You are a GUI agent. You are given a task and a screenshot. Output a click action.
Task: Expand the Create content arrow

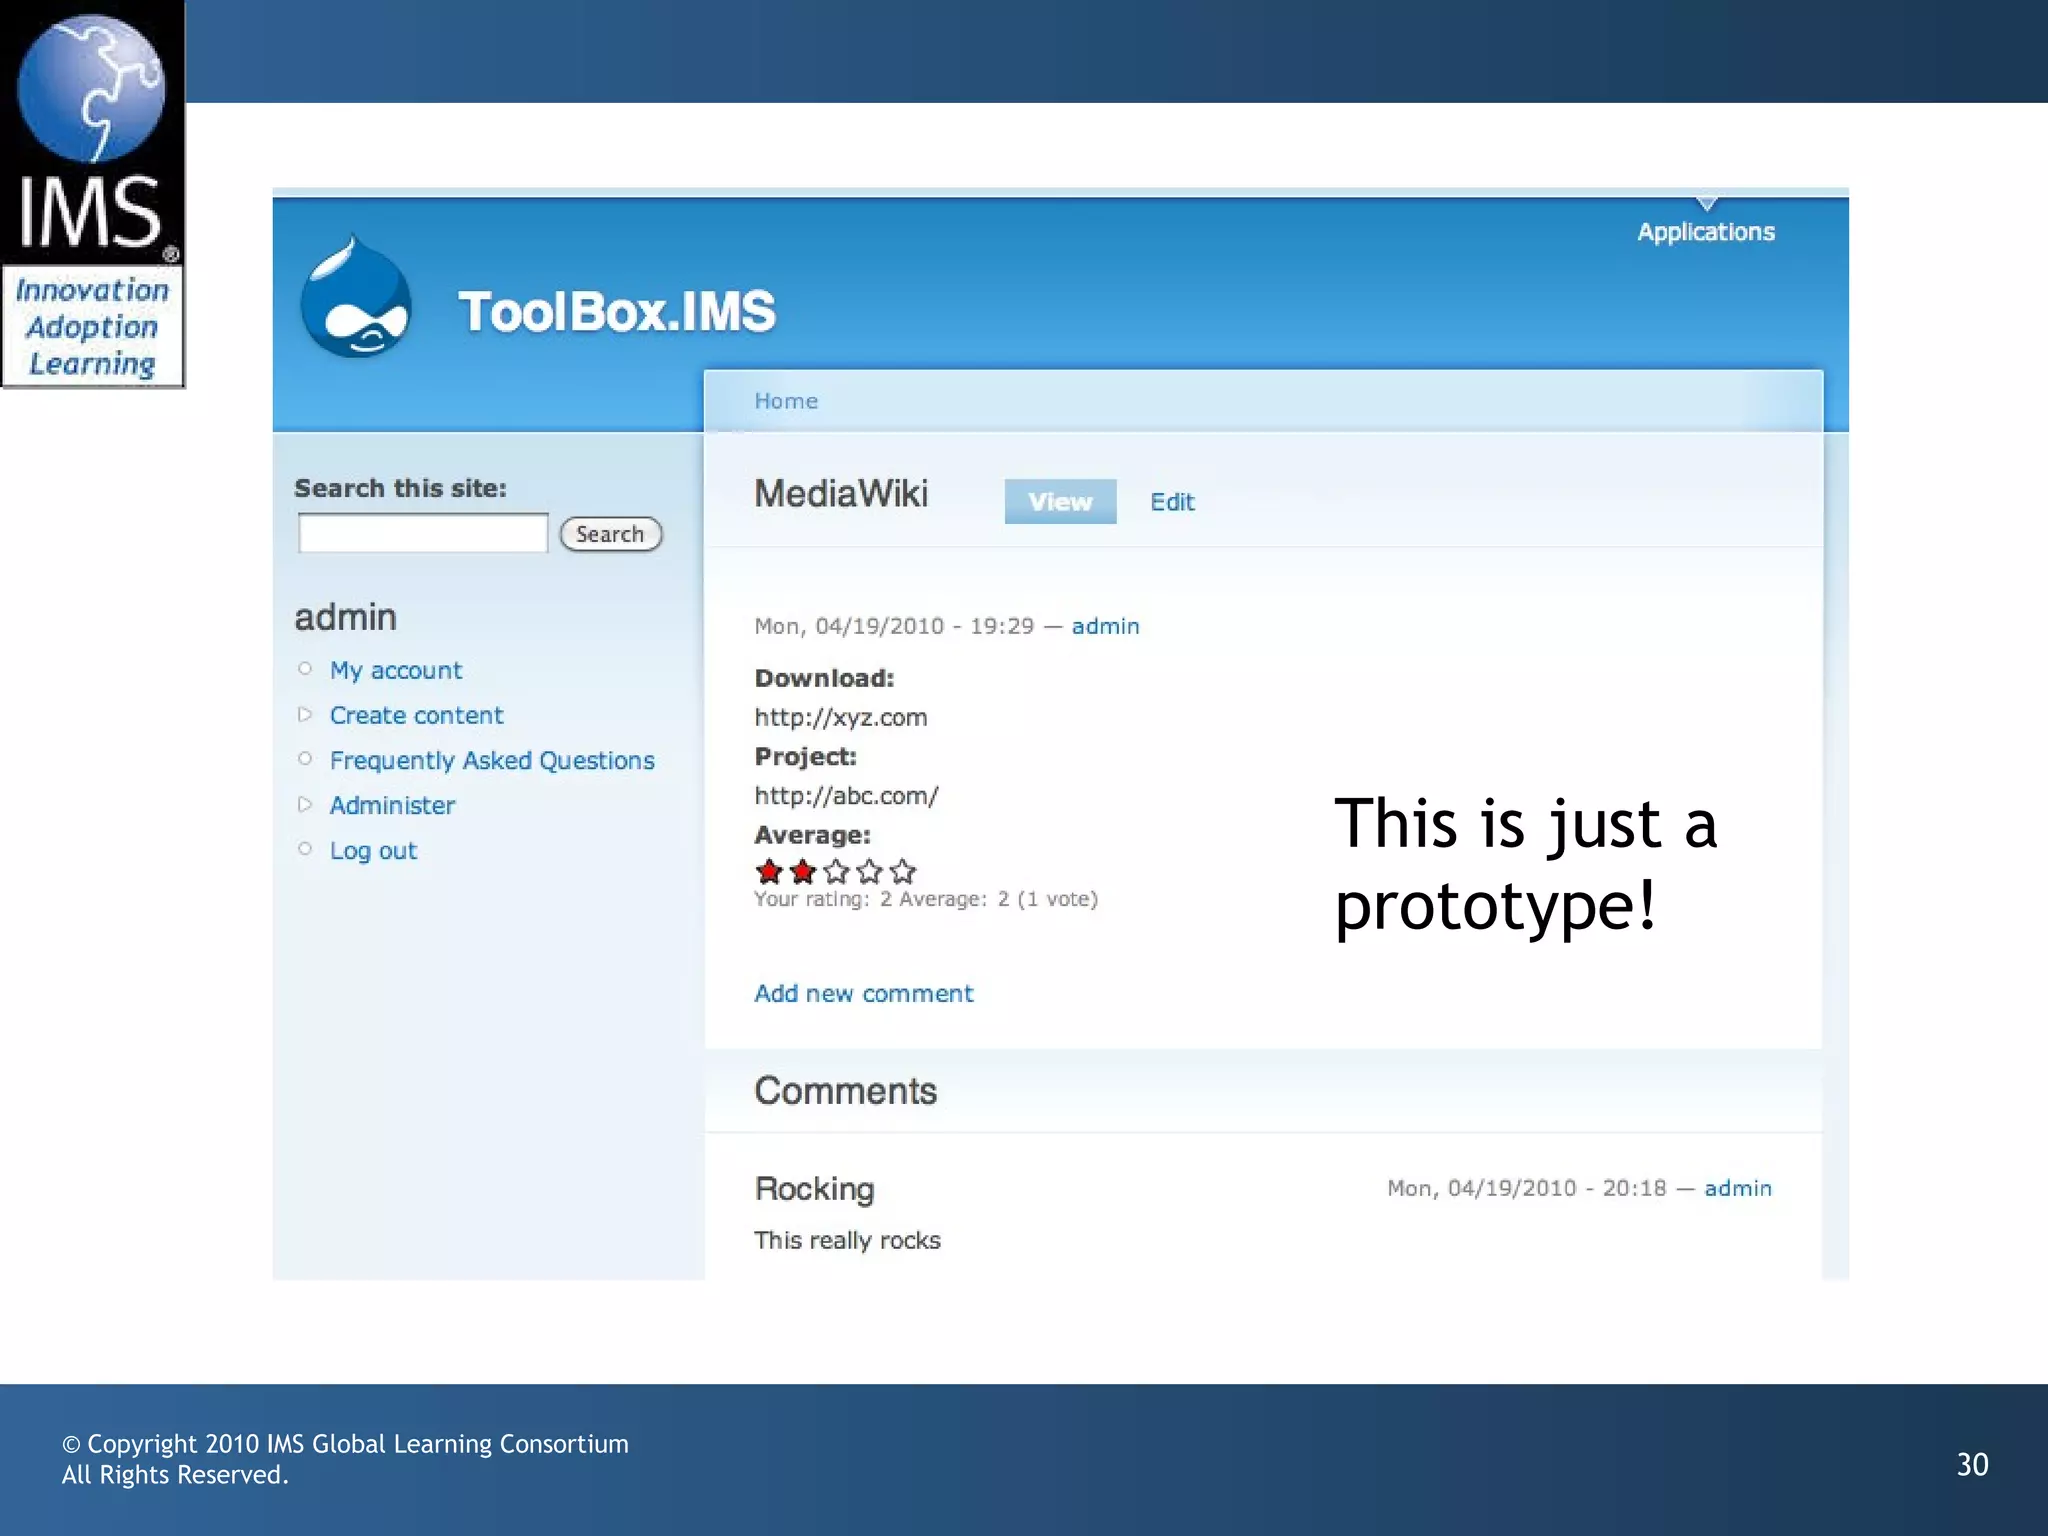click(x=305, y=714)
